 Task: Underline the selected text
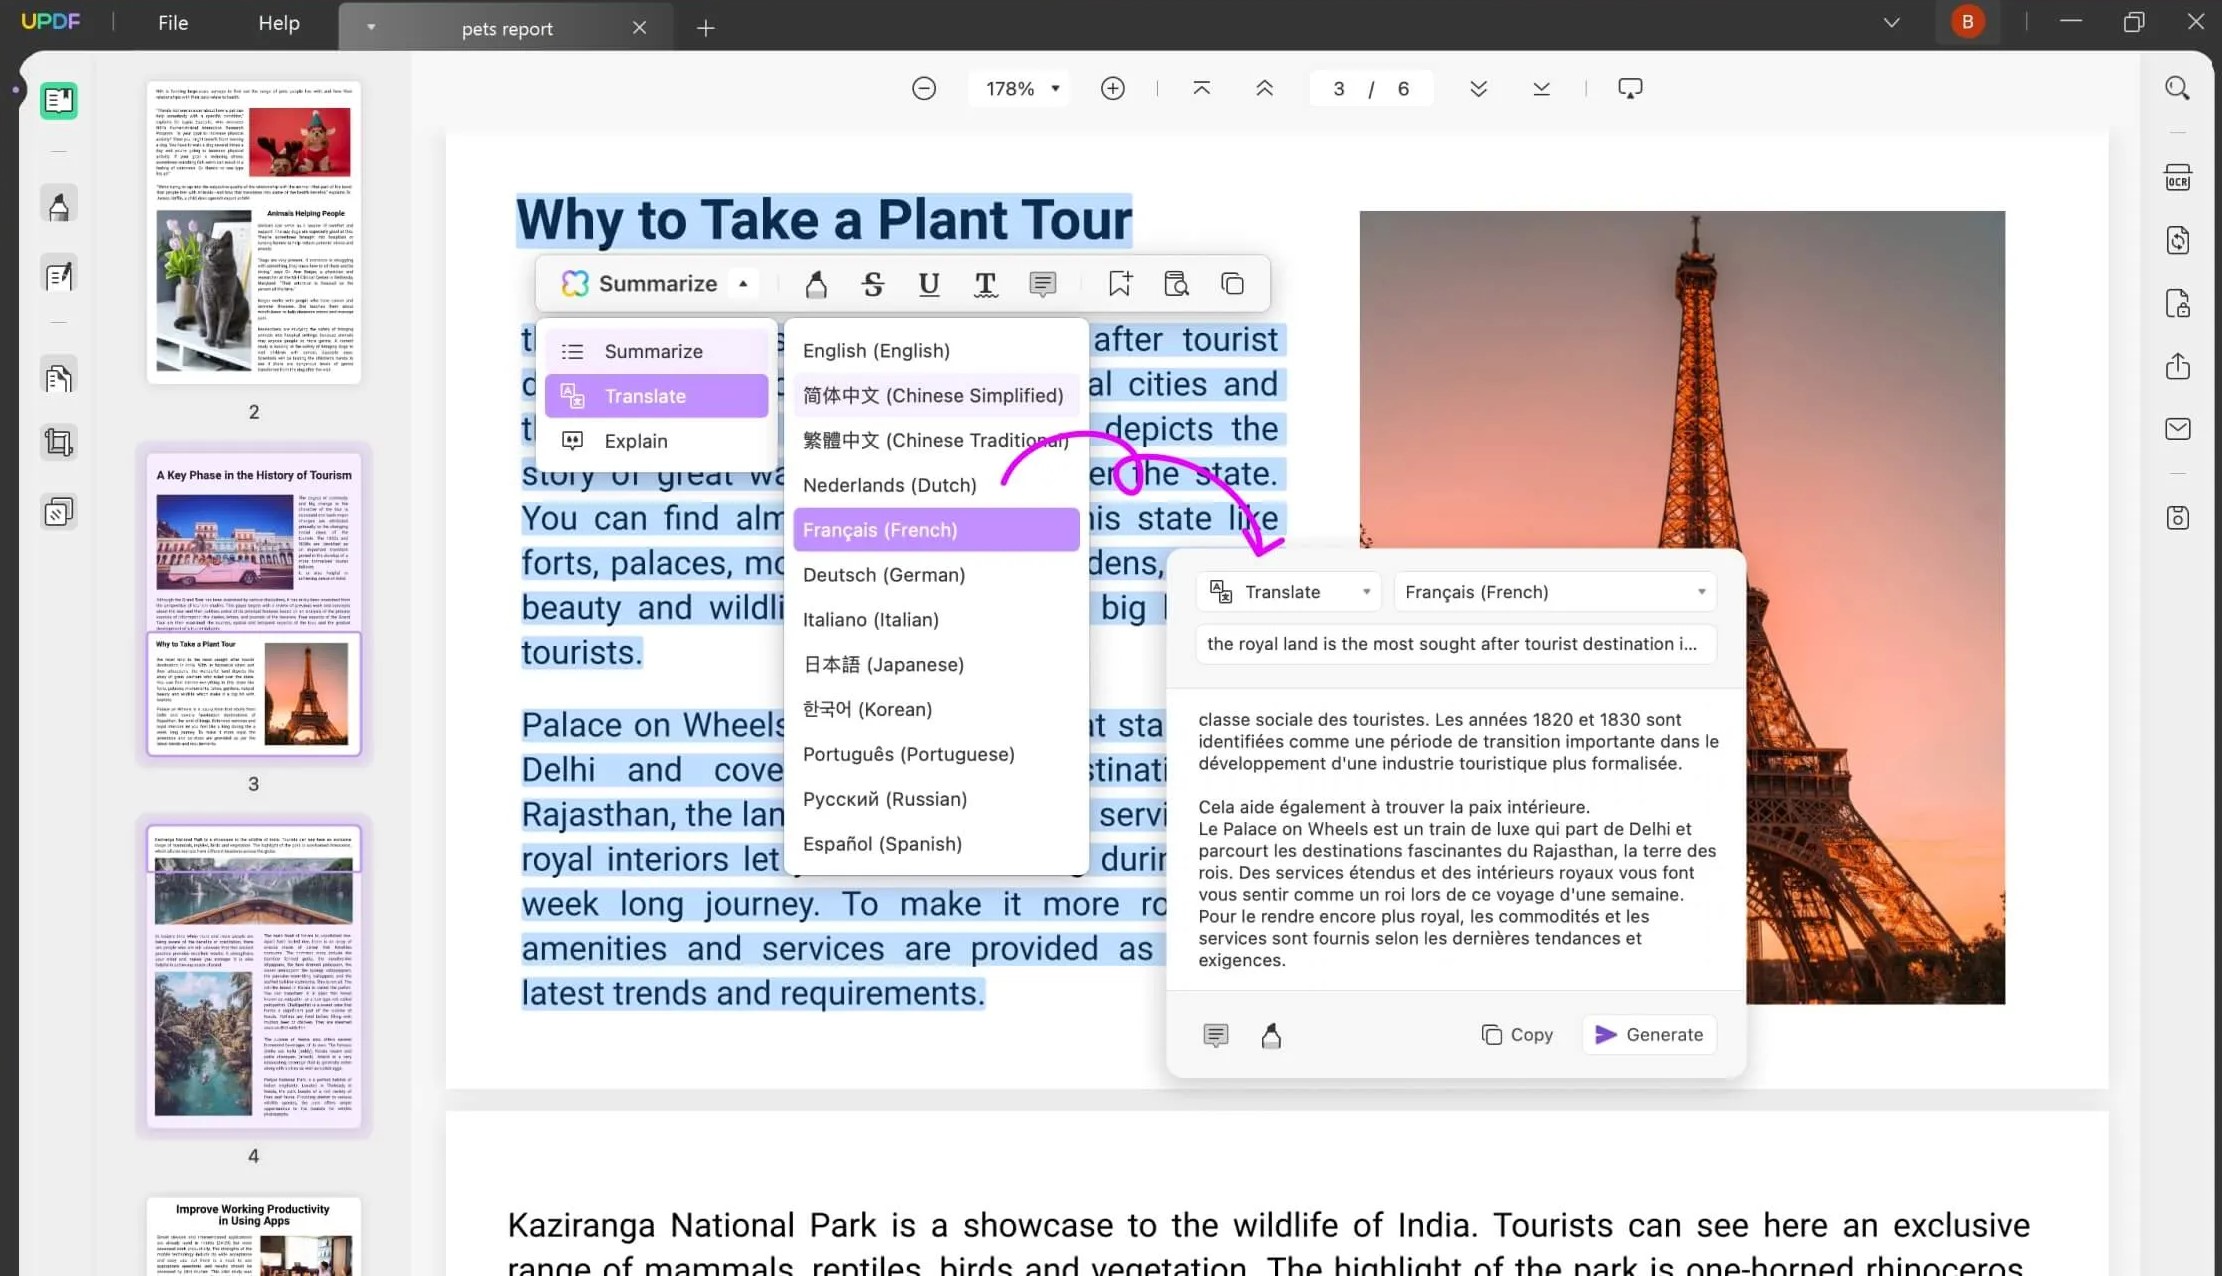[929, 284]
